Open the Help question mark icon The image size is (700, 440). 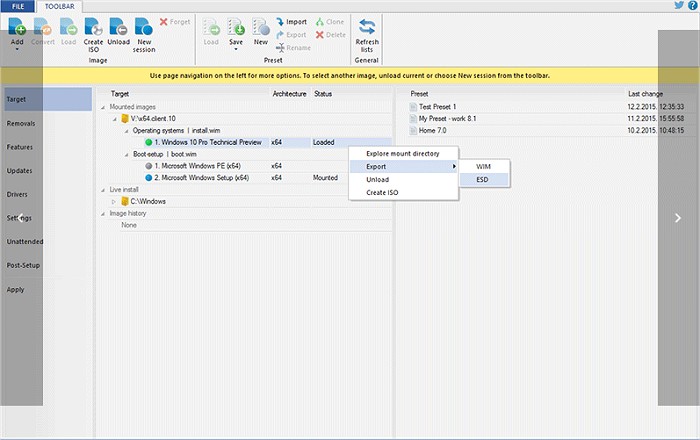point(692,5)
